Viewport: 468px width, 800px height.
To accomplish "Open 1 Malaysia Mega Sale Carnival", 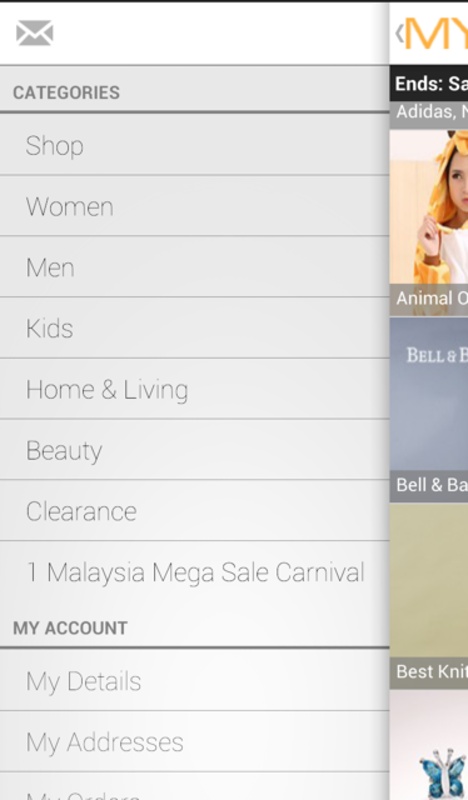I will click(x=194, y=572).
